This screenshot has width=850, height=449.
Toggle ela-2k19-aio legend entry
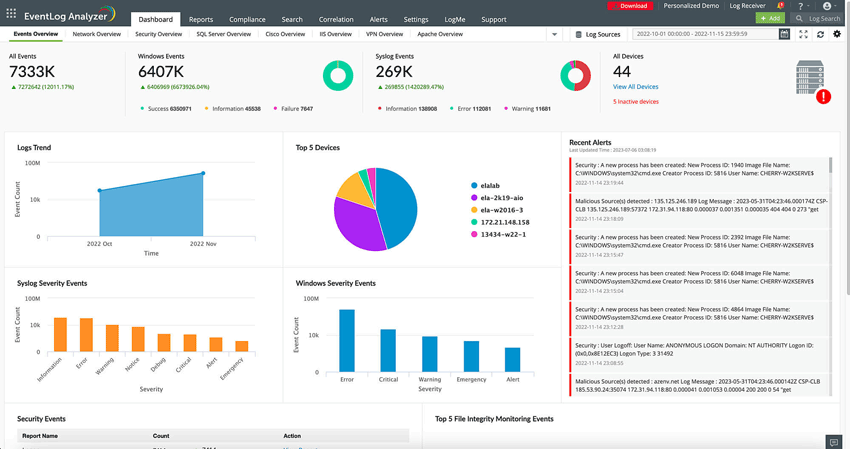[497, 198]
